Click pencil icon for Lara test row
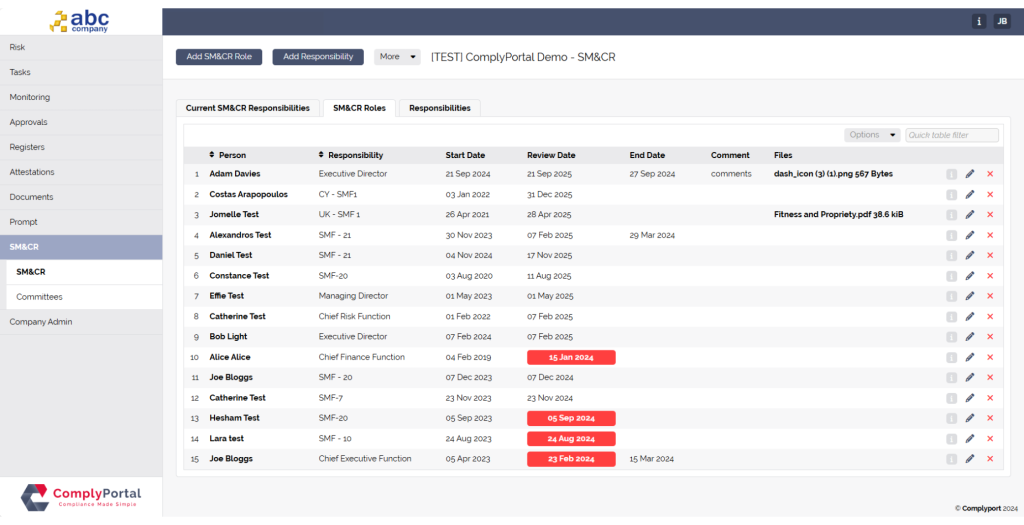1024x525 pixels. [x=969, y=439]
